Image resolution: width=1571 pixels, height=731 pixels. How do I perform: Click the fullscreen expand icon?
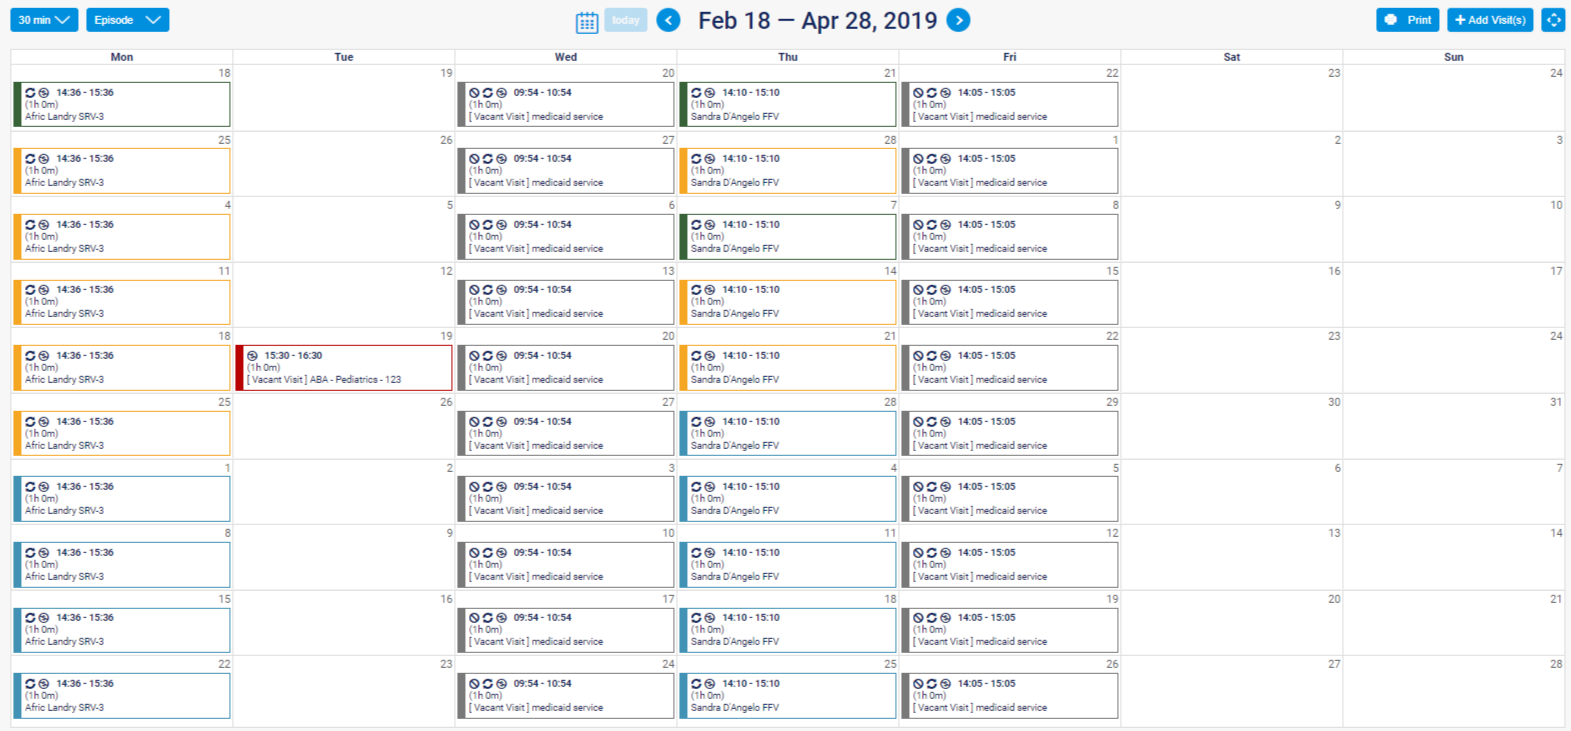(1553, 20)
